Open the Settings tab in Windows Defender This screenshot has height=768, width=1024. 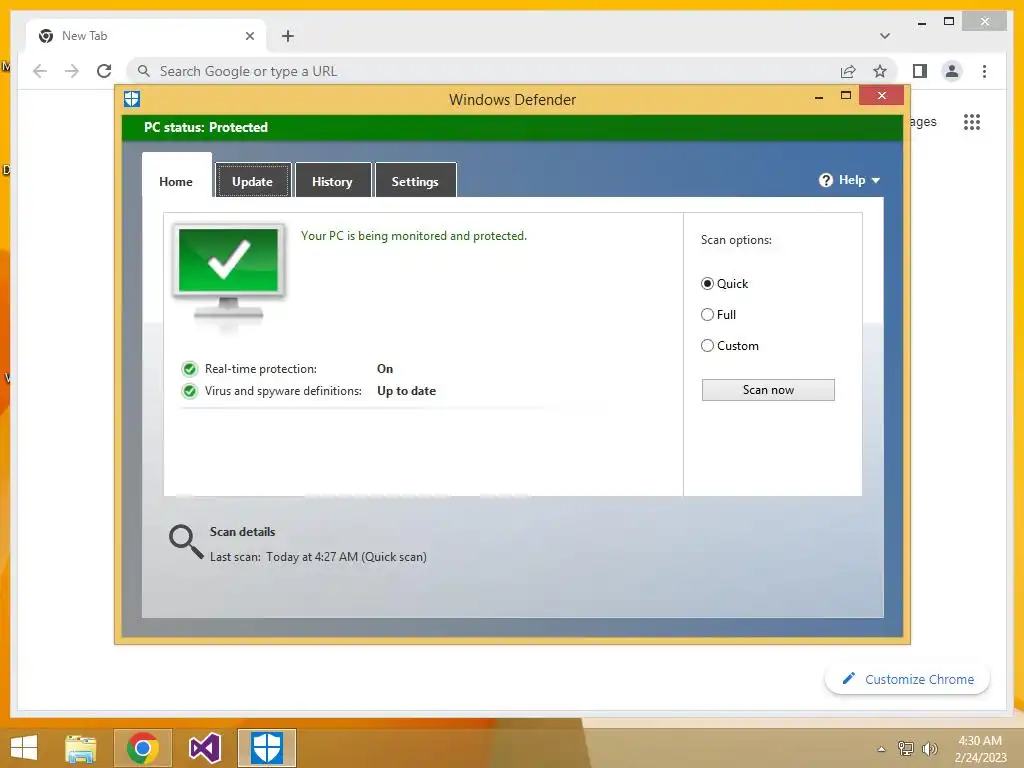coord(415,181)
